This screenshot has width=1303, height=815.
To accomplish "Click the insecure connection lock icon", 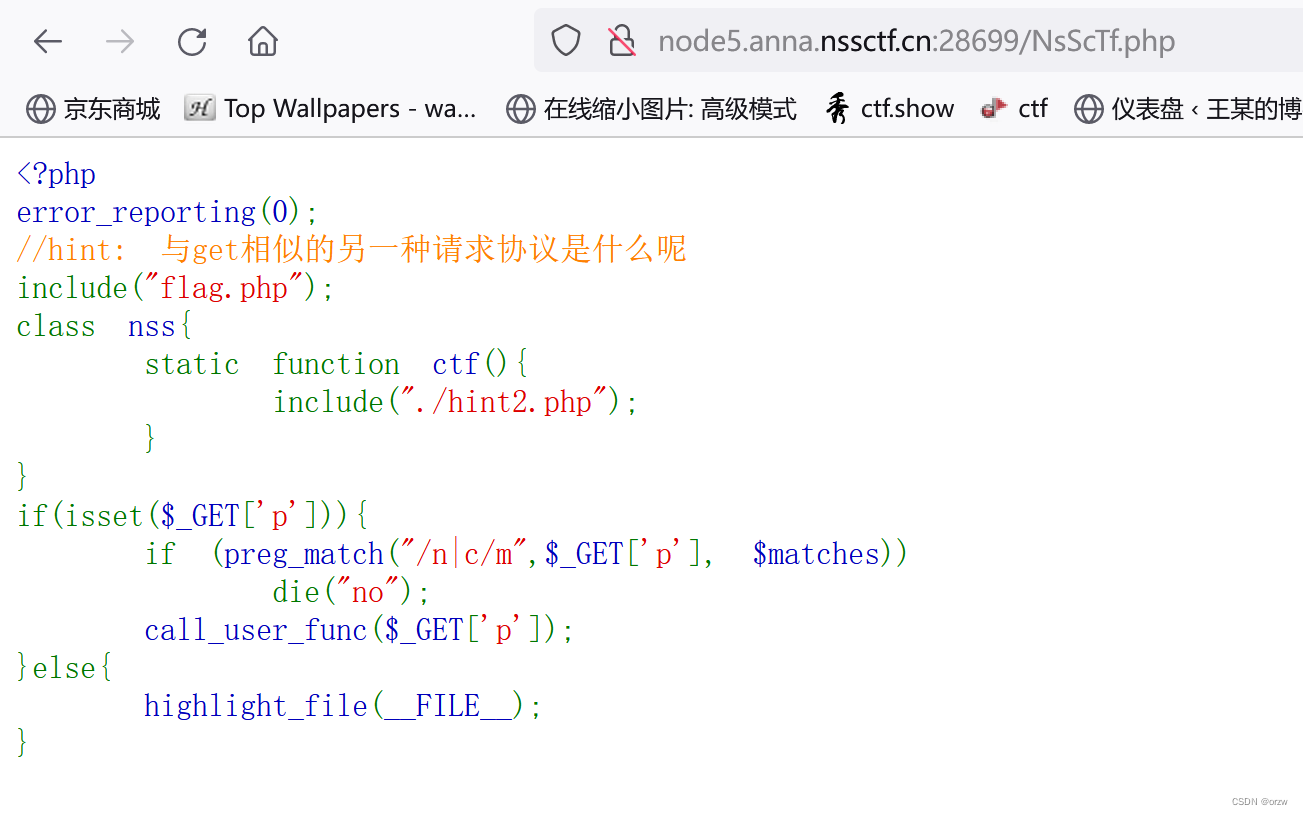I will 621,39.
